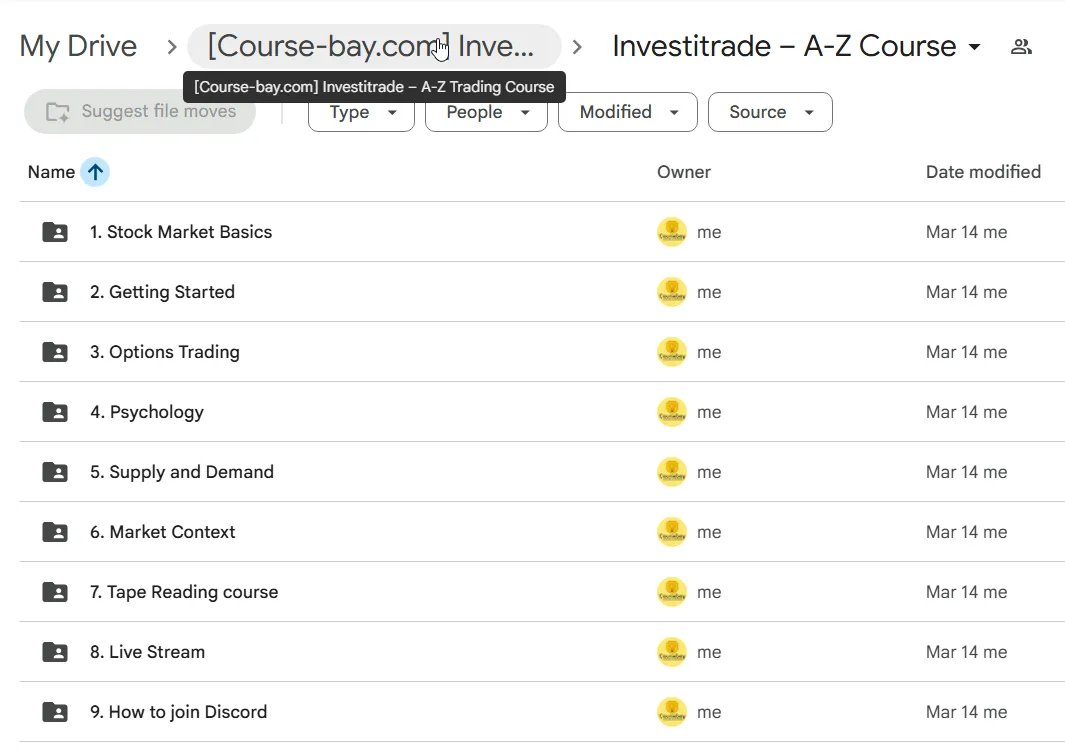Viewport: 1065px width, 754px height.
Task: Click the folder icon beside Psychology
Action: coord(55,412)
